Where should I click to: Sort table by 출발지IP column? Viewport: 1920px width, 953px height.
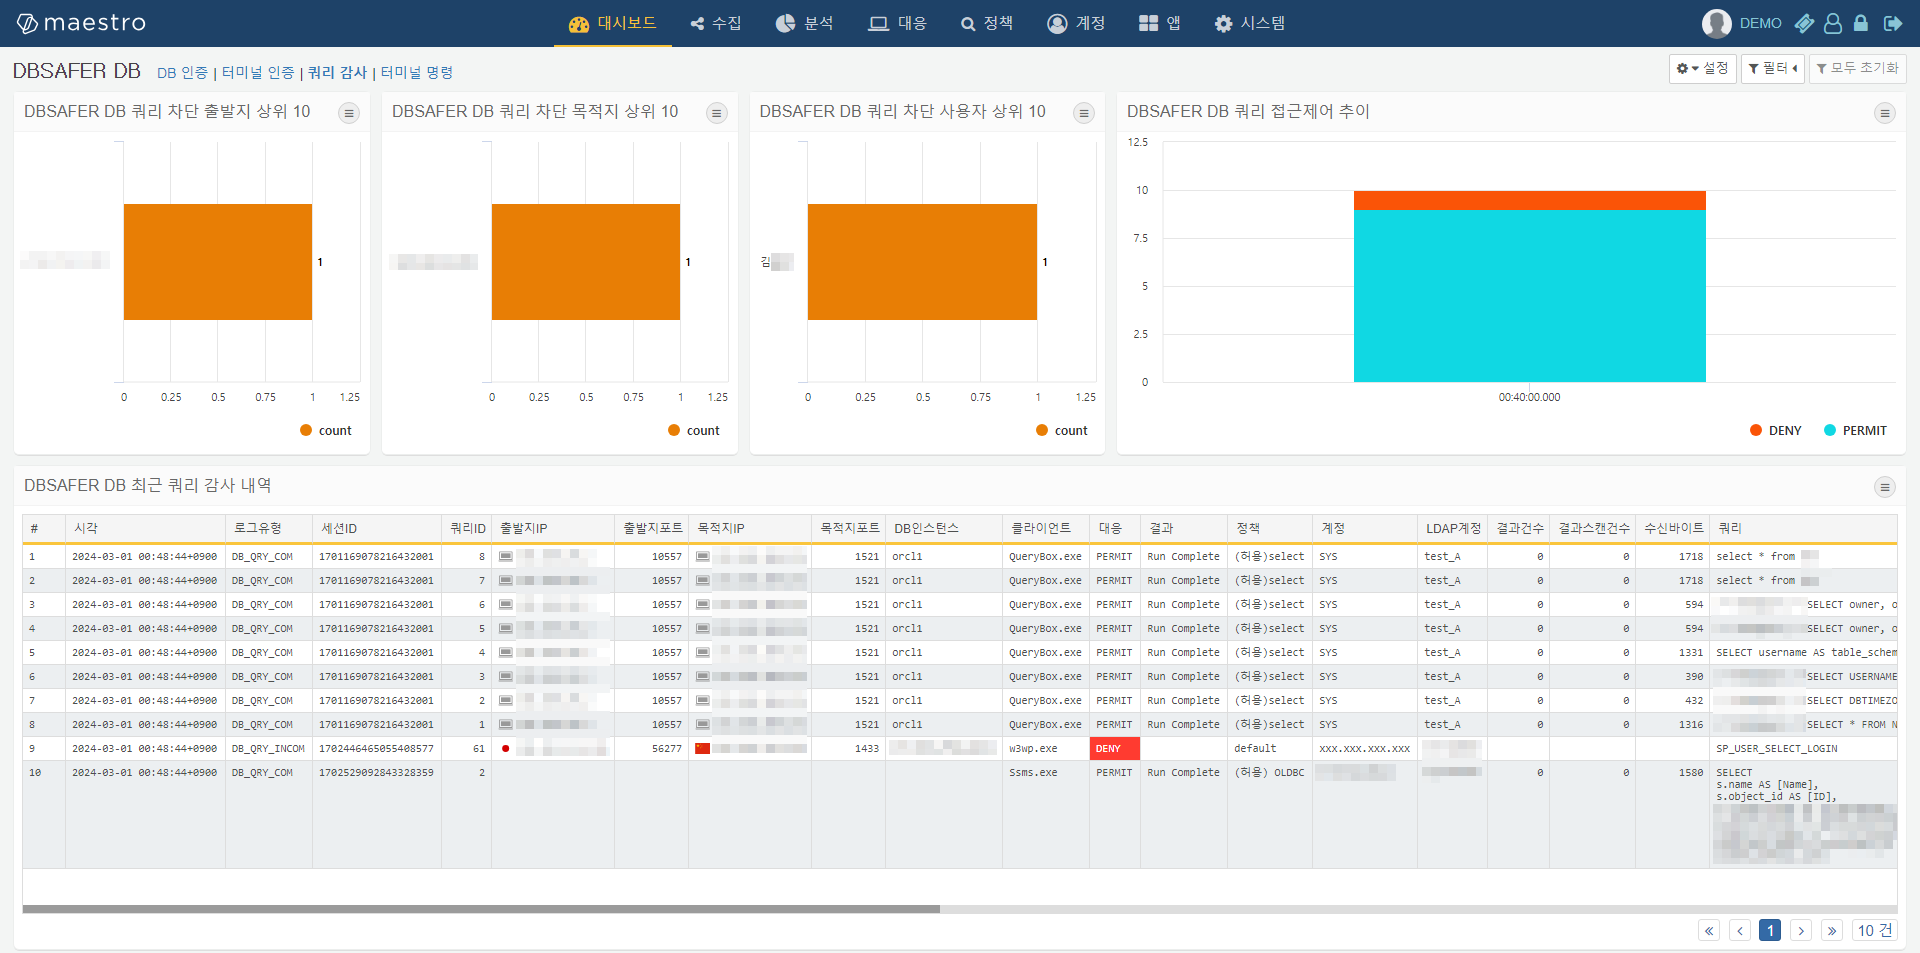(x=553, y=528)
